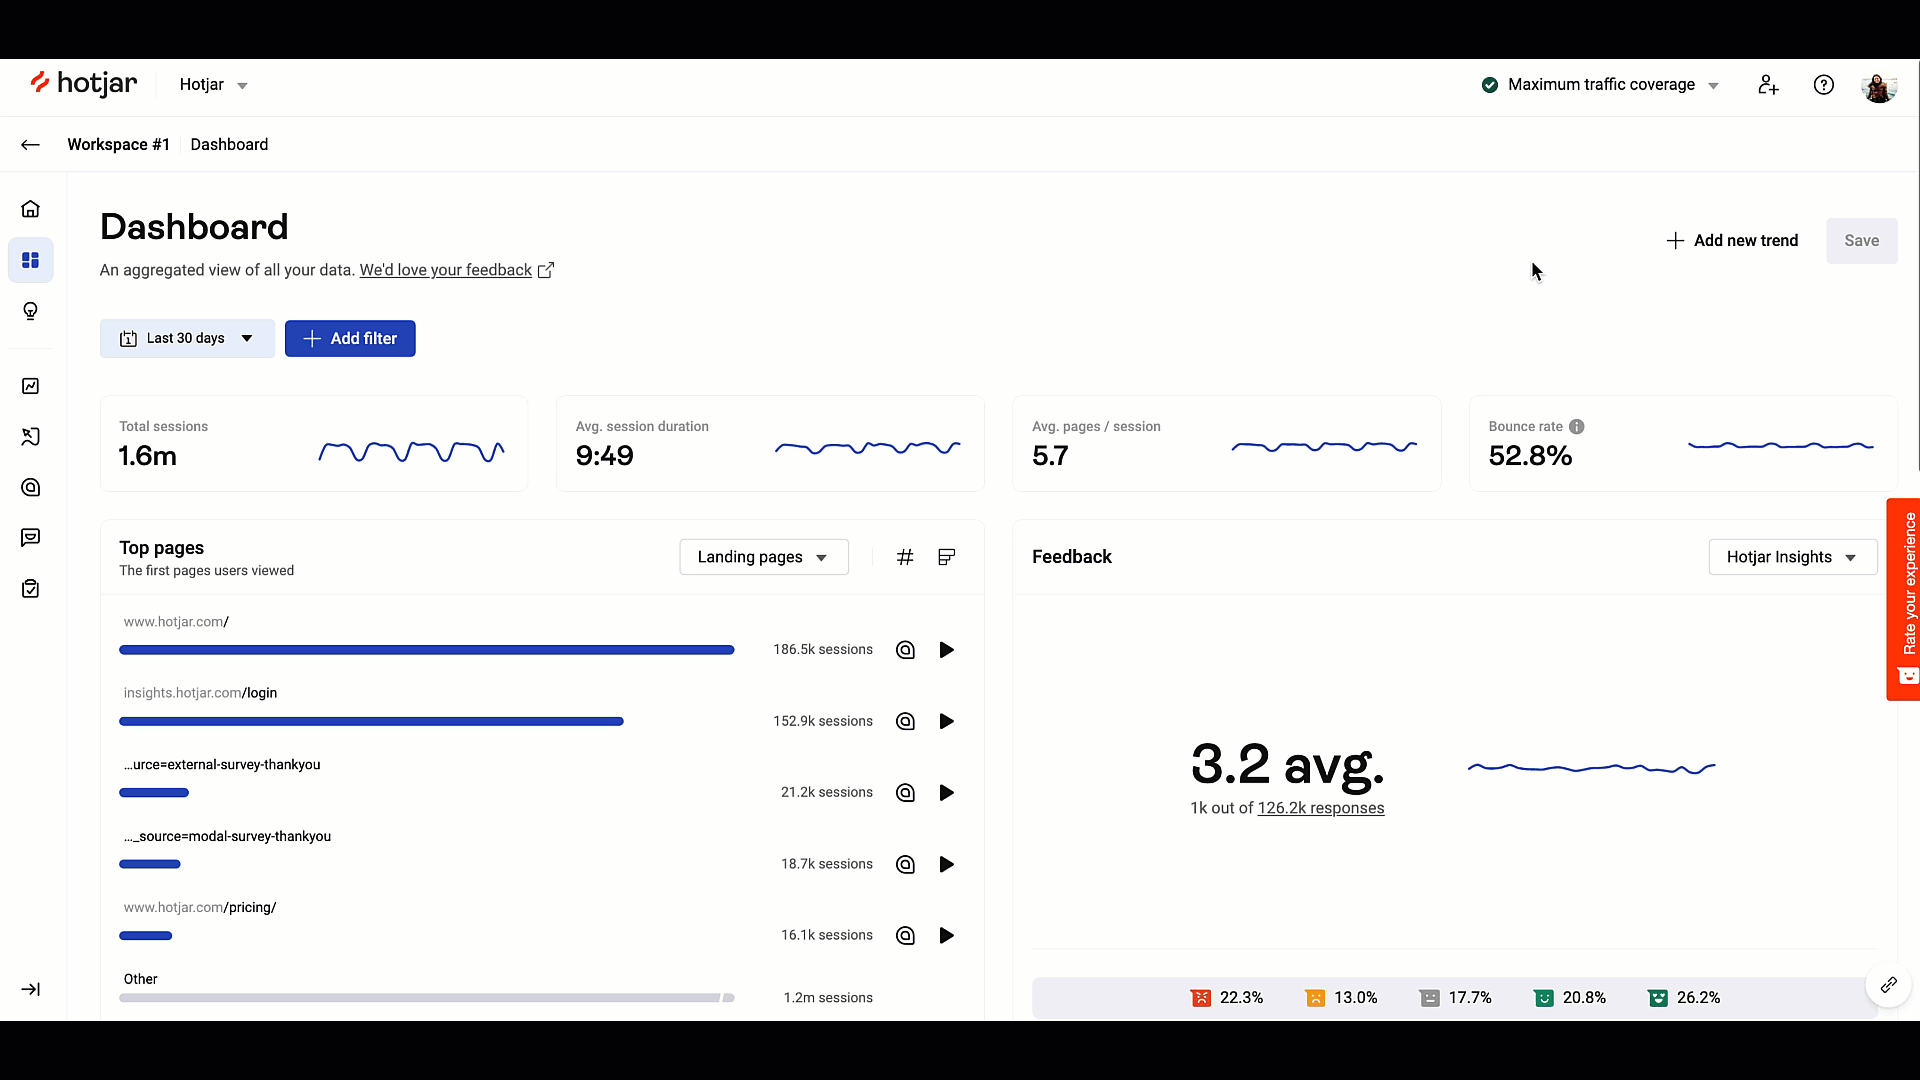View heatmap for insights.hotjar.com/login row
Viewport: 1920px width, 1080px height.
[x=905, y=721]
